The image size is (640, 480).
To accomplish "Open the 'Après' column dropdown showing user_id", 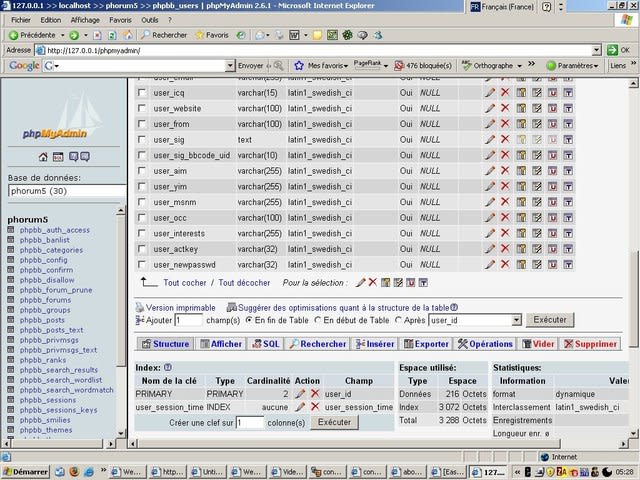I will 516,320.
